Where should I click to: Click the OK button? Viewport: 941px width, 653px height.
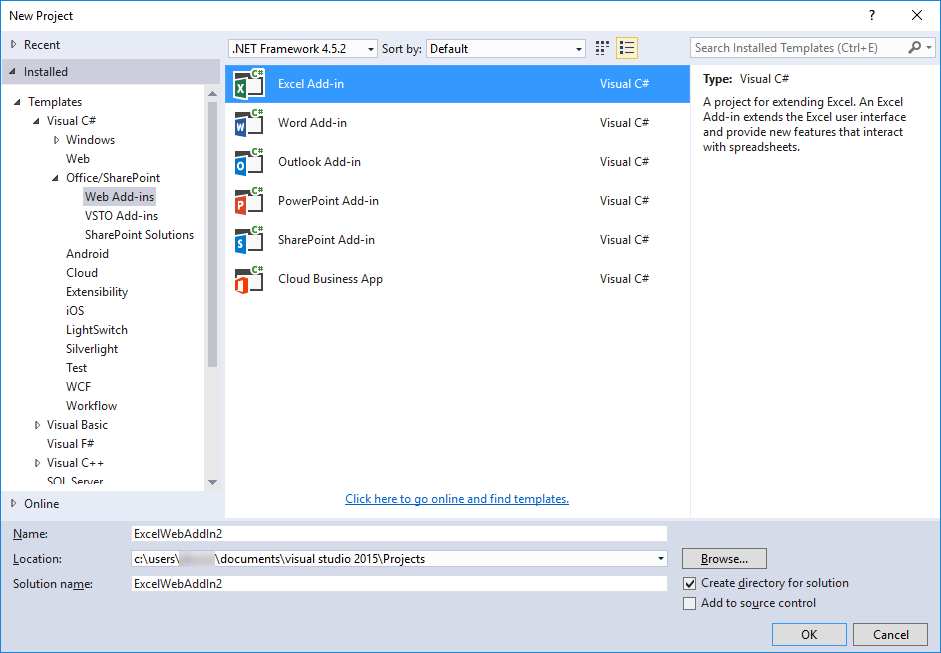tap(809, 634)
